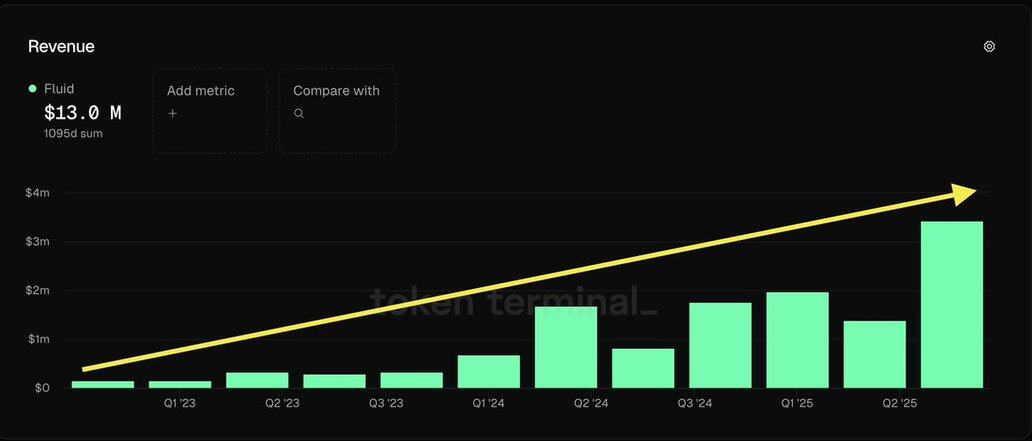Screen dimensions: 1032x441
Task: Open the Compare with card
Action: coord(337,110)
